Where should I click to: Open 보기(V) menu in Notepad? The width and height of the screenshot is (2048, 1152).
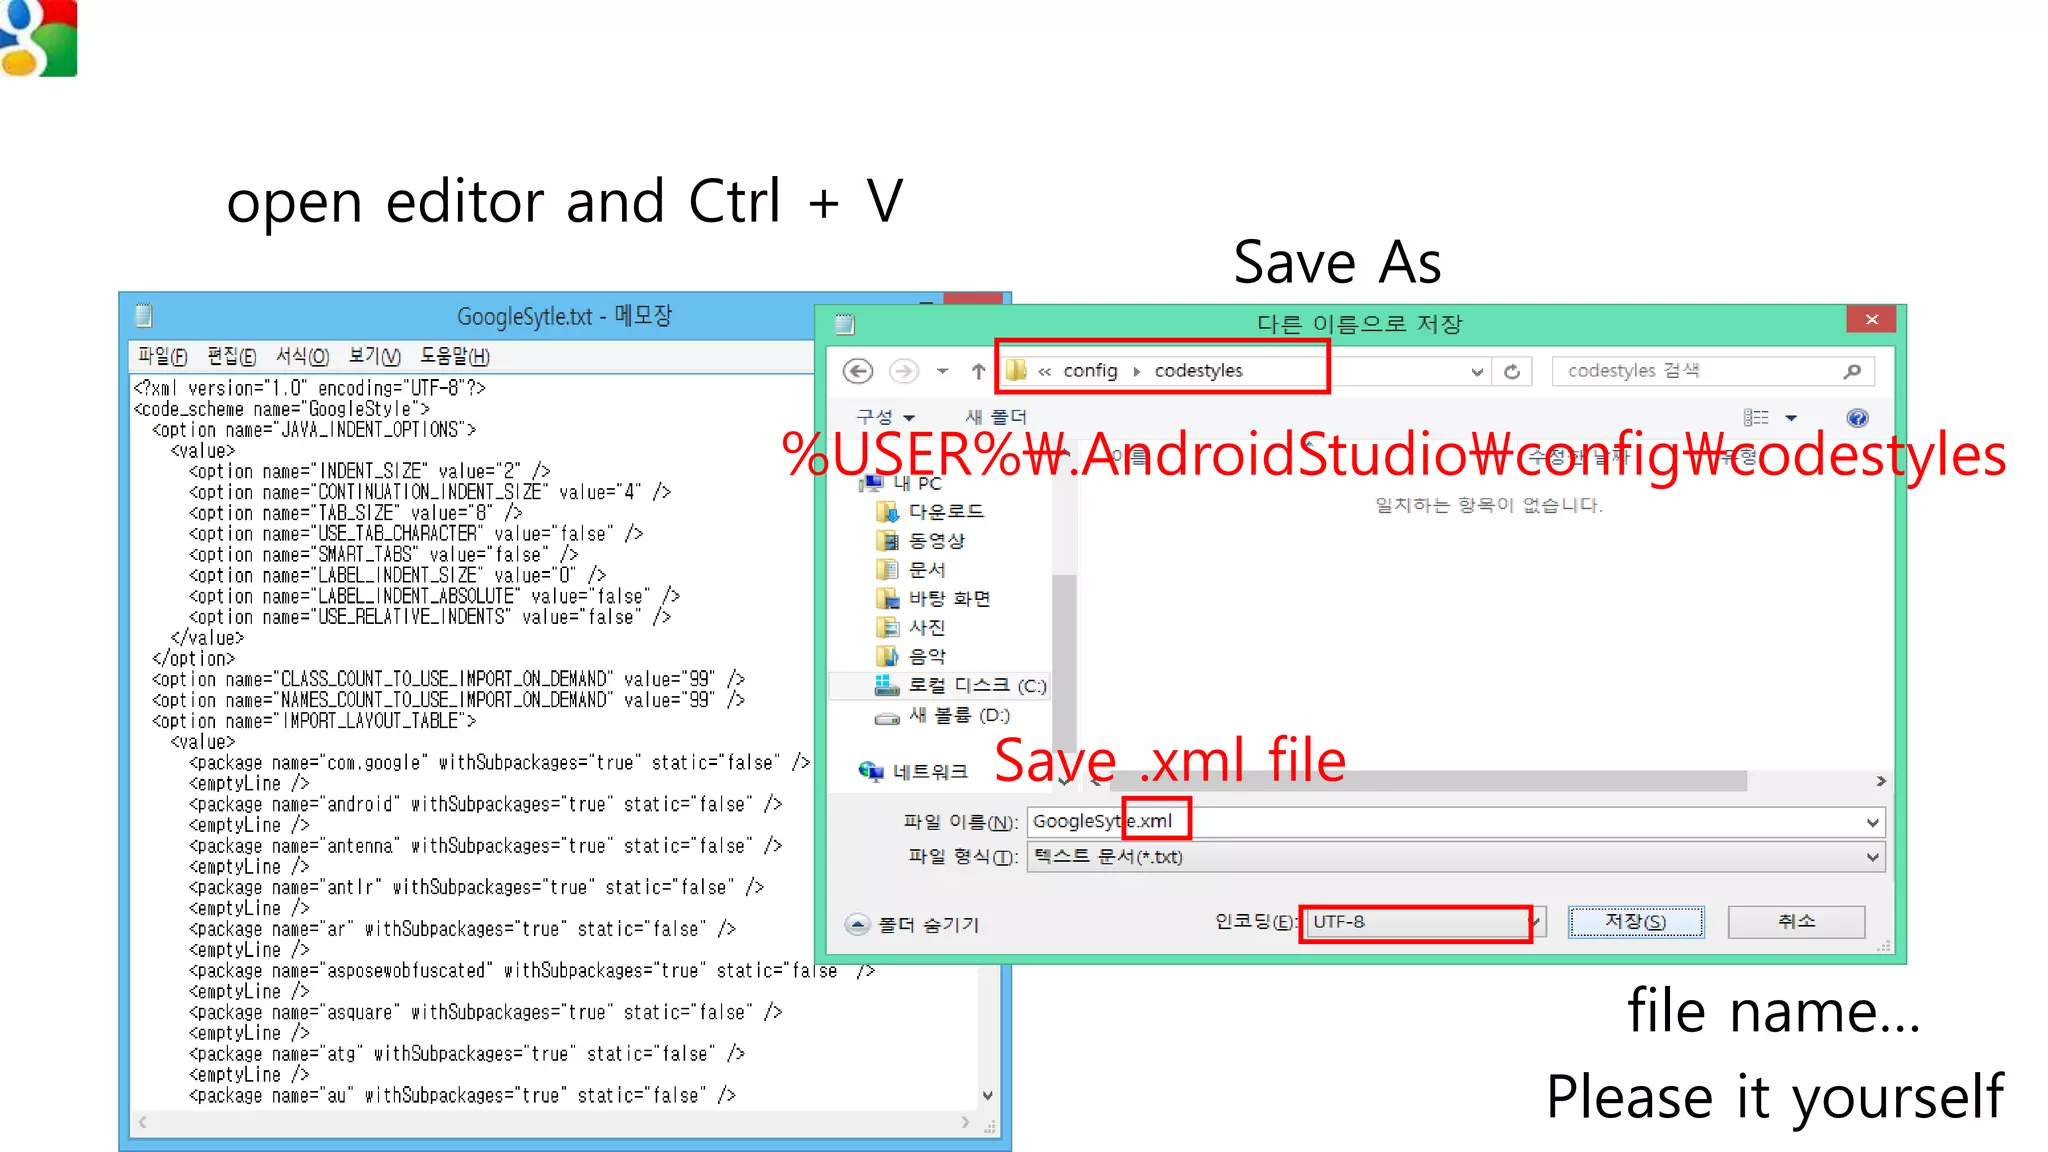pos(374,356)
